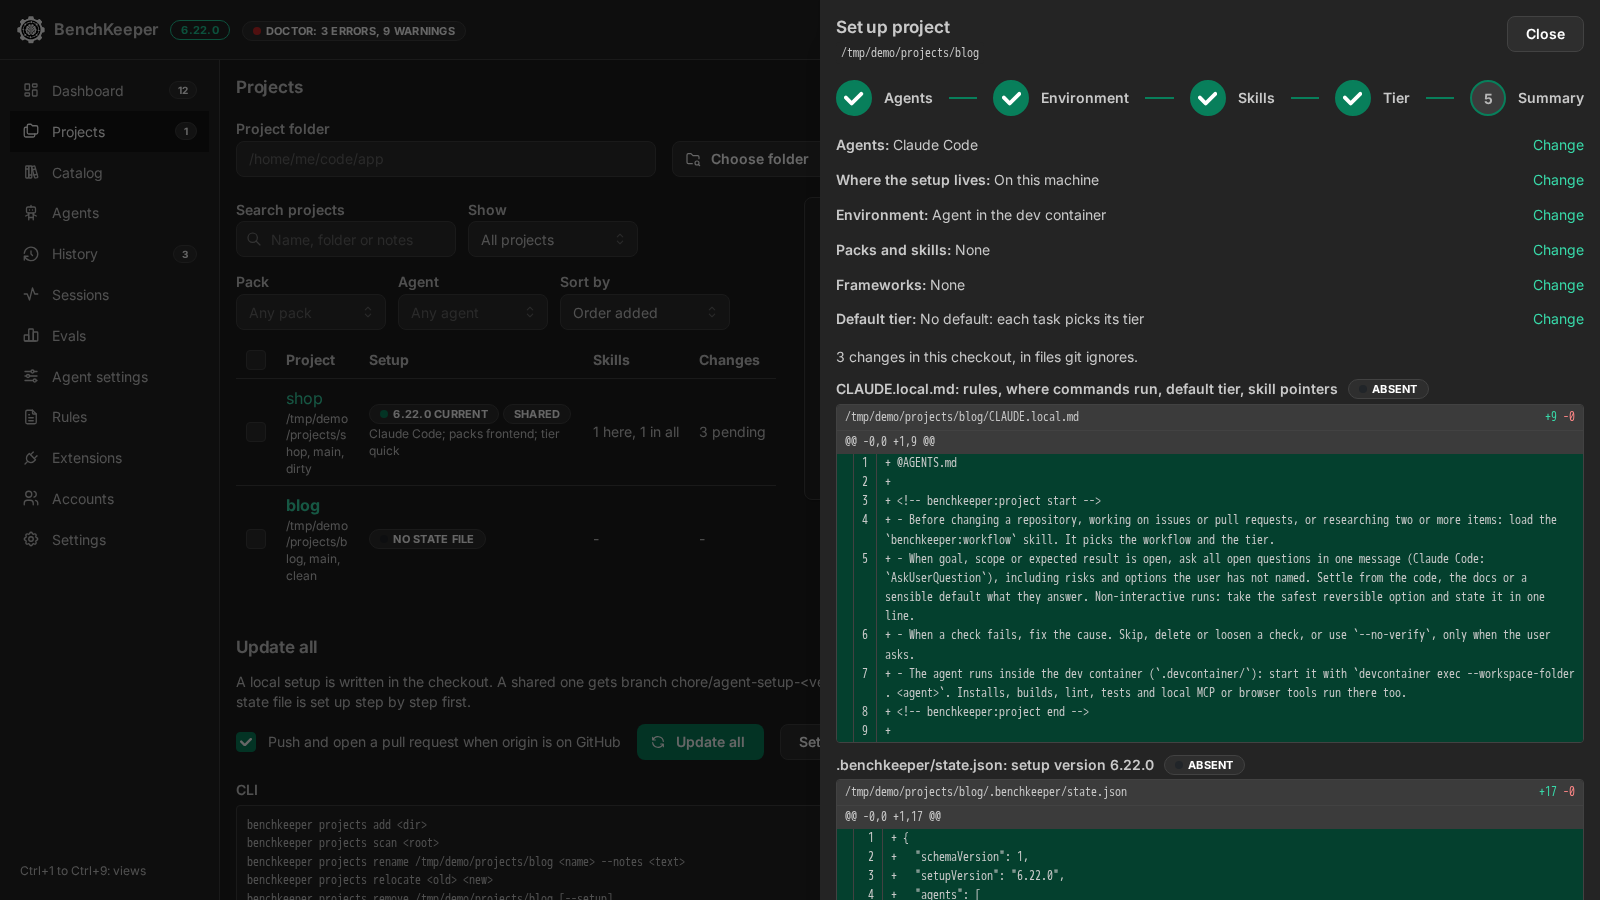Click the ABSENT badge beside CLAUDE.local.md heading
The image size is (1600, 900).
click(1388, 389)
